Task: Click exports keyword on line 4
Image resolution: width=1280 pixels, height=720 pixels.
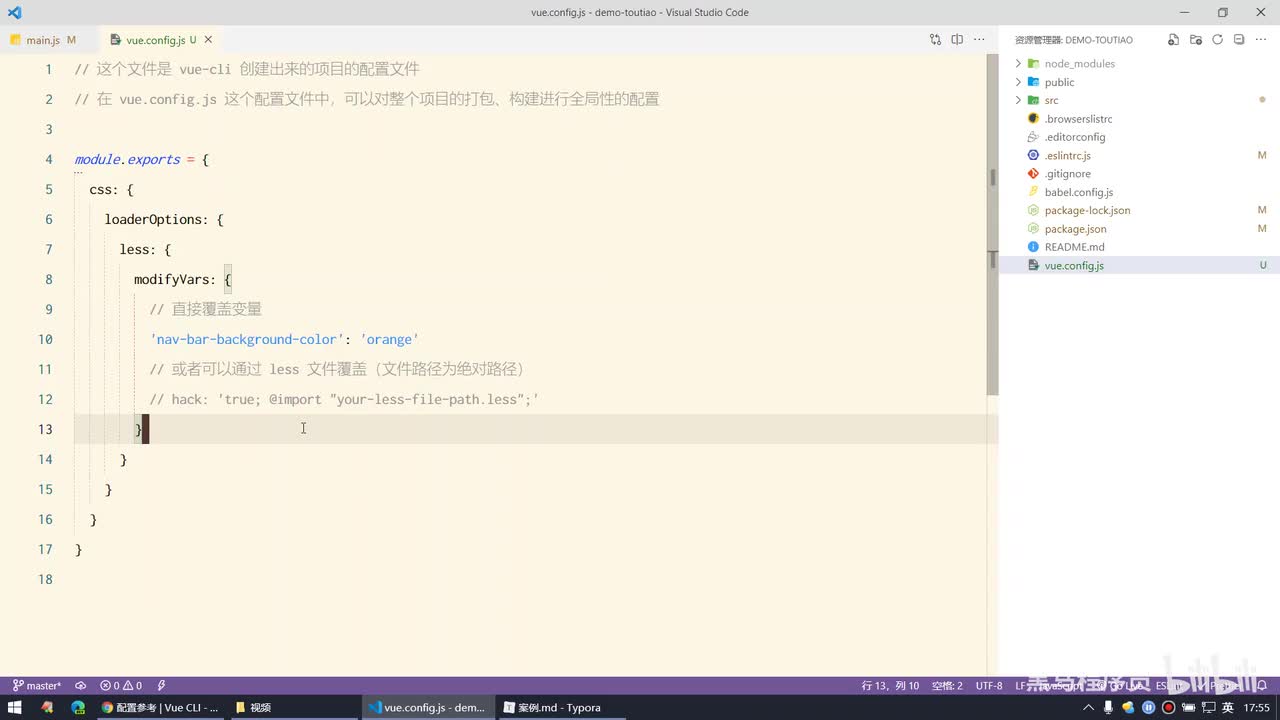Action: 153,159
